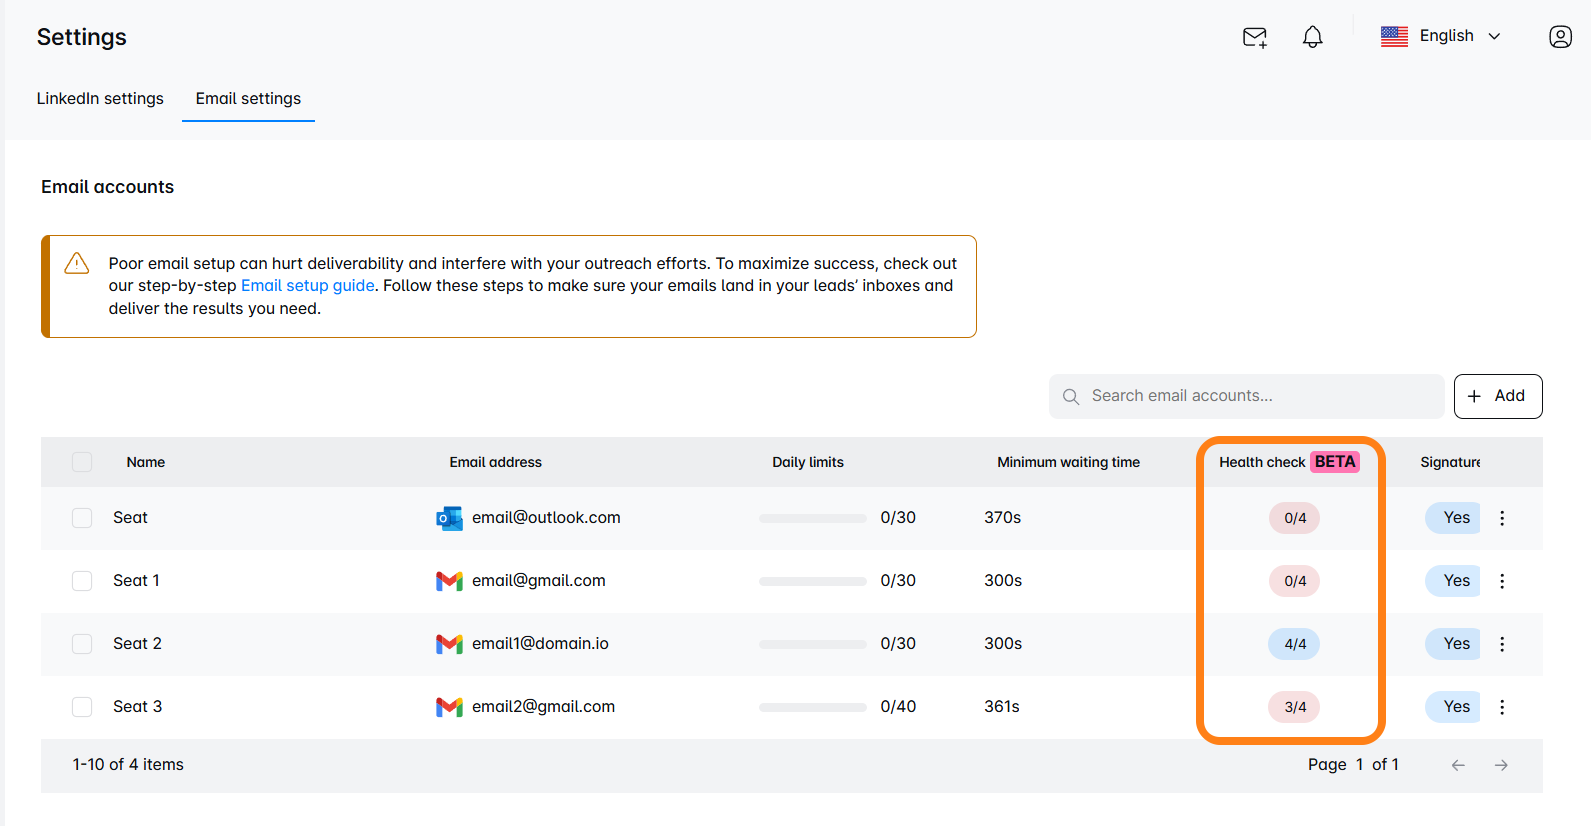Open three-dot menu for Seat row
This screenshot has height=826, width=1591.
tap(1502, 518)
